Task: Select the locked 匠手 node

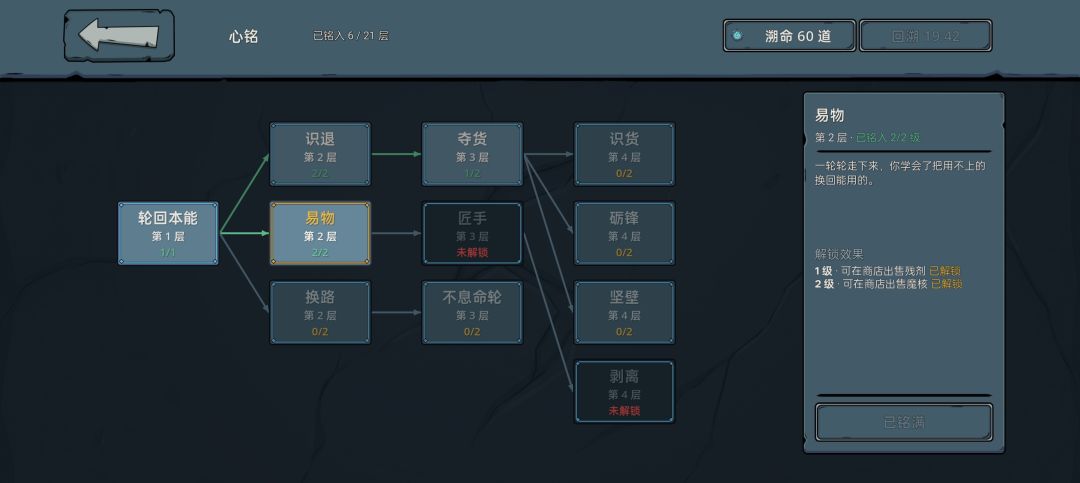Action: point(472,234)
